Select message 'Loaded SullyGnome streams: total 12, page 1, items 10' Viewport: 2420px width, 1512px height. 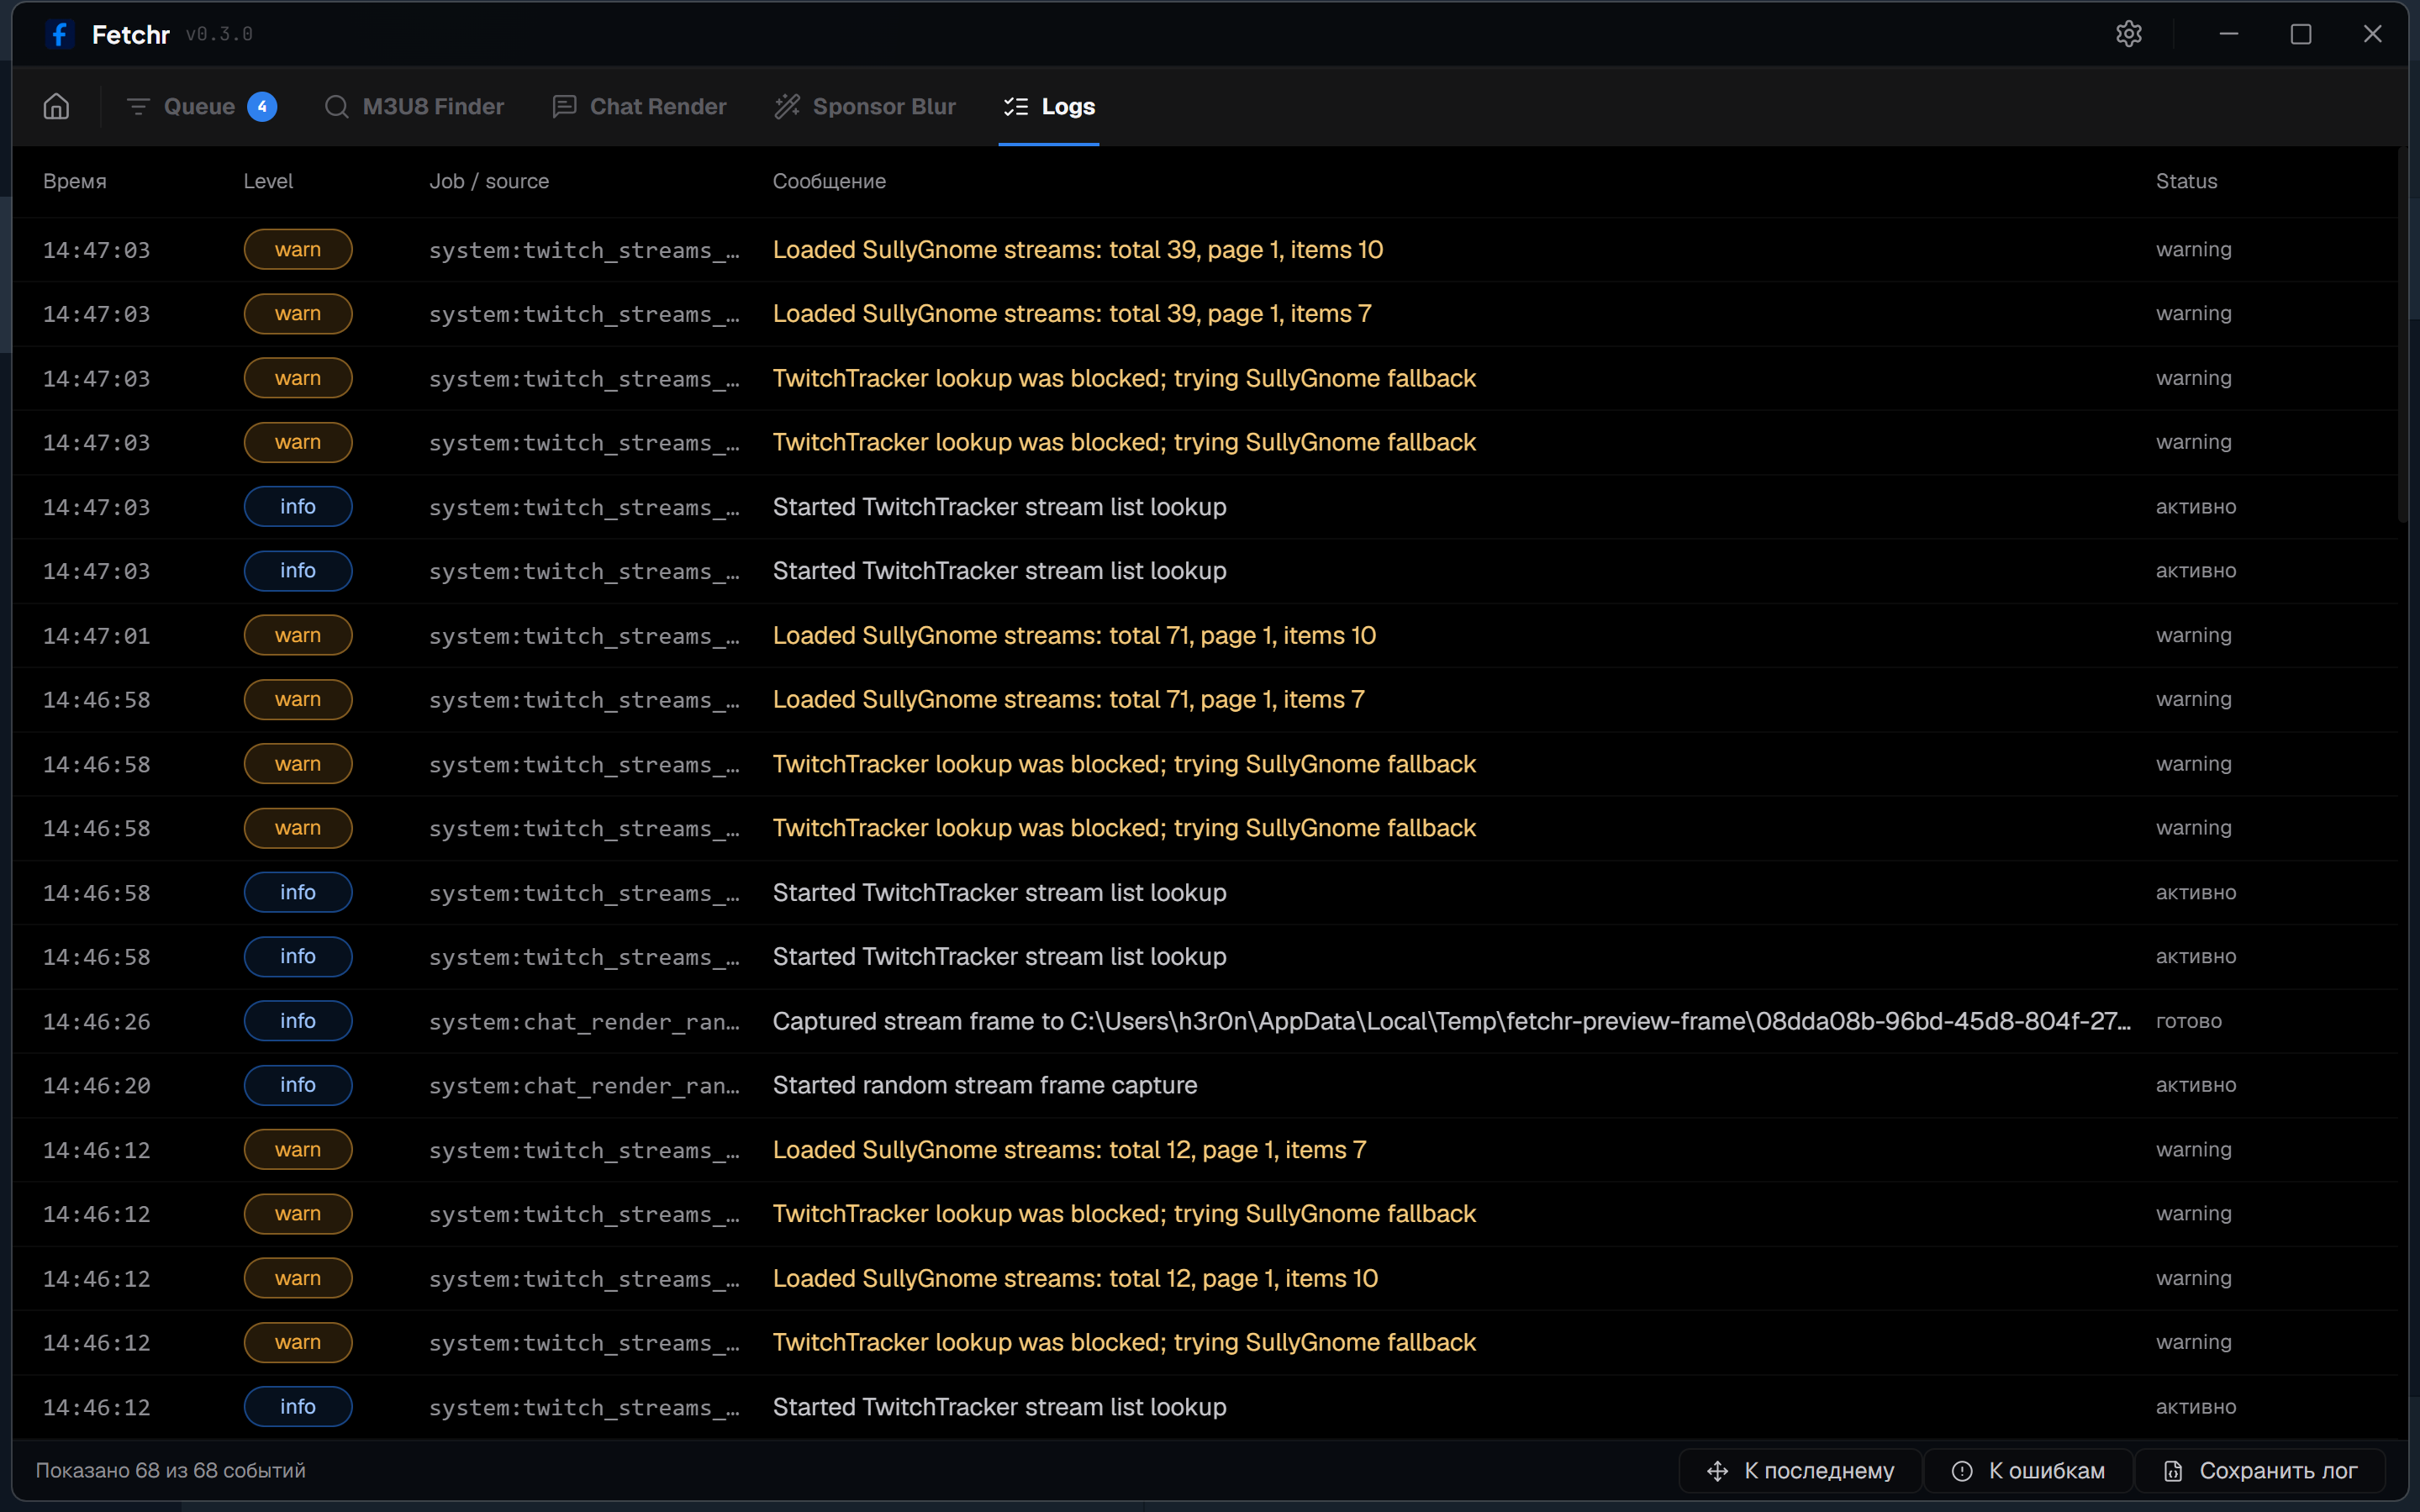pos(1075,1278)
